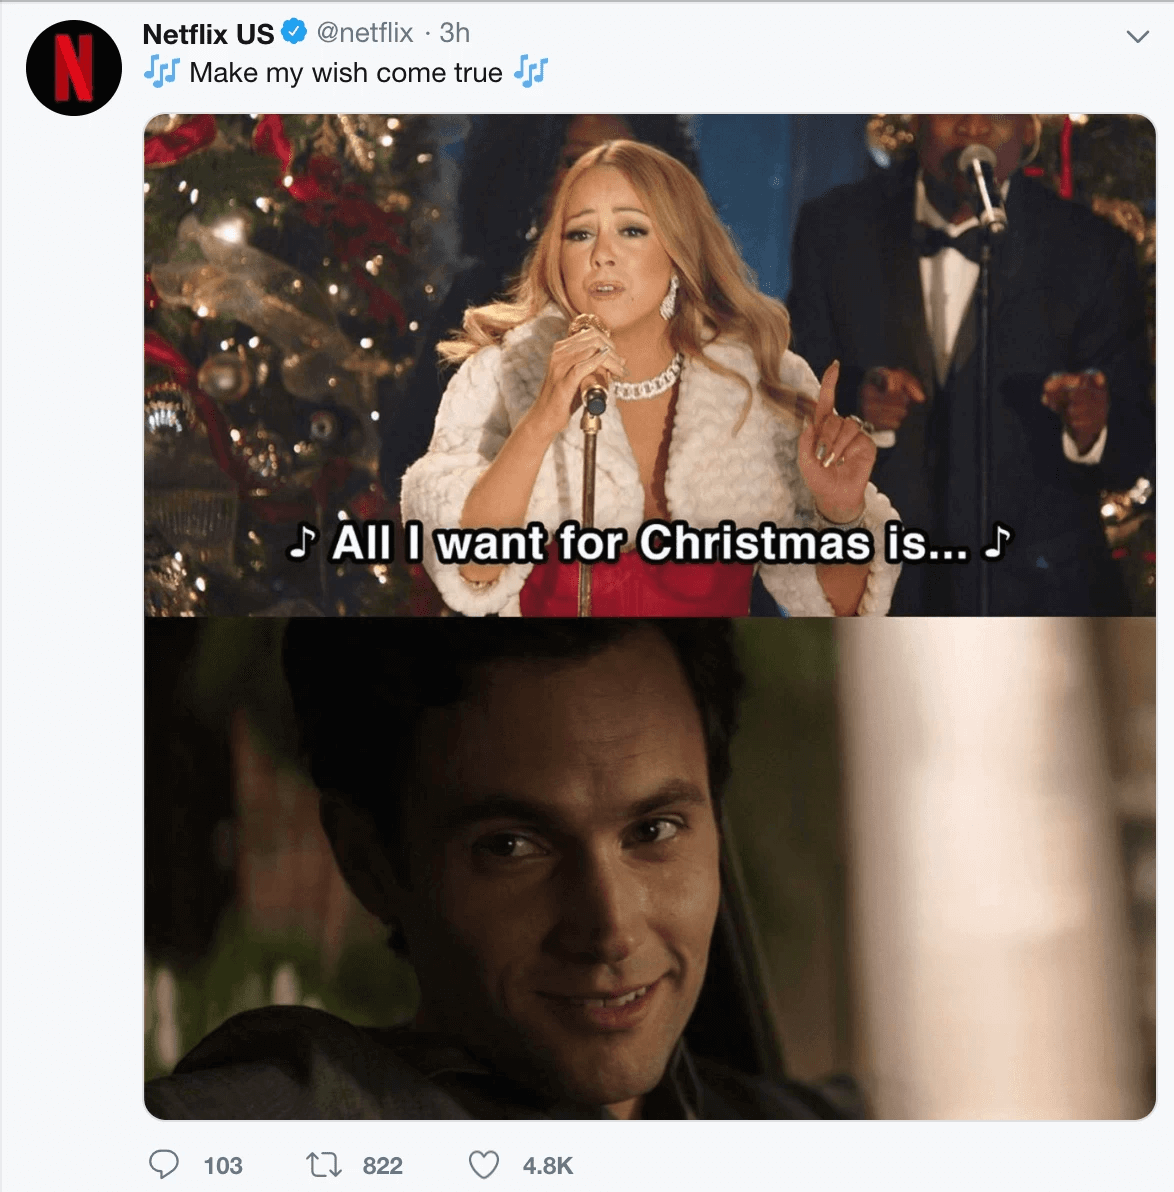Open the Netflix US display name
This screenshot has height=1192, width=1174.
click(x=208, y=33)
